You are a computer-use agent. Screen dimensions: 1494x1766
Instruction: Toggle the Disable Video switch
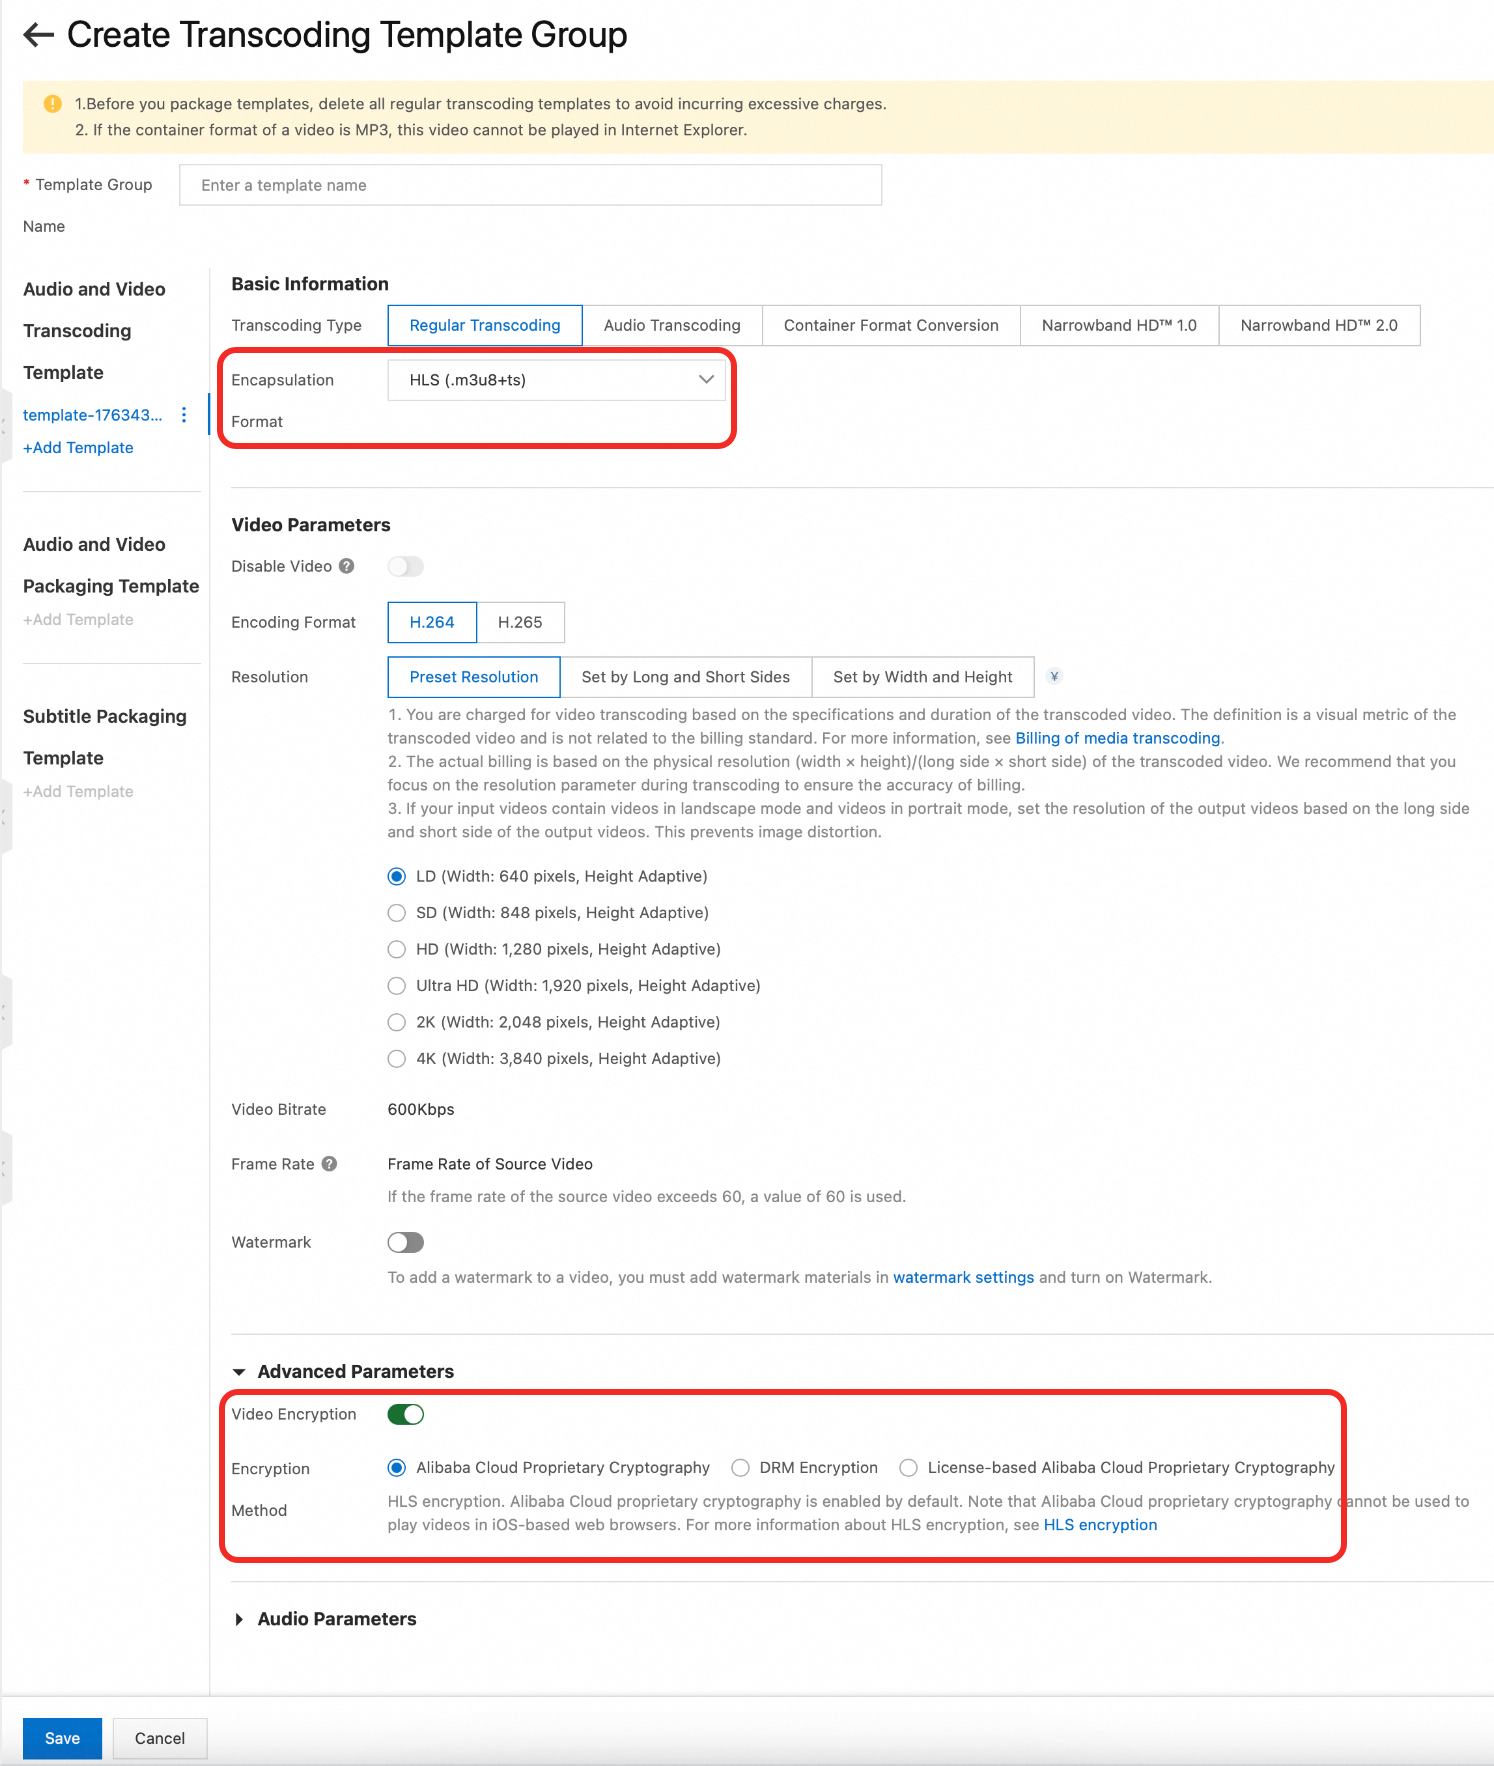click(x=406, y=567)
